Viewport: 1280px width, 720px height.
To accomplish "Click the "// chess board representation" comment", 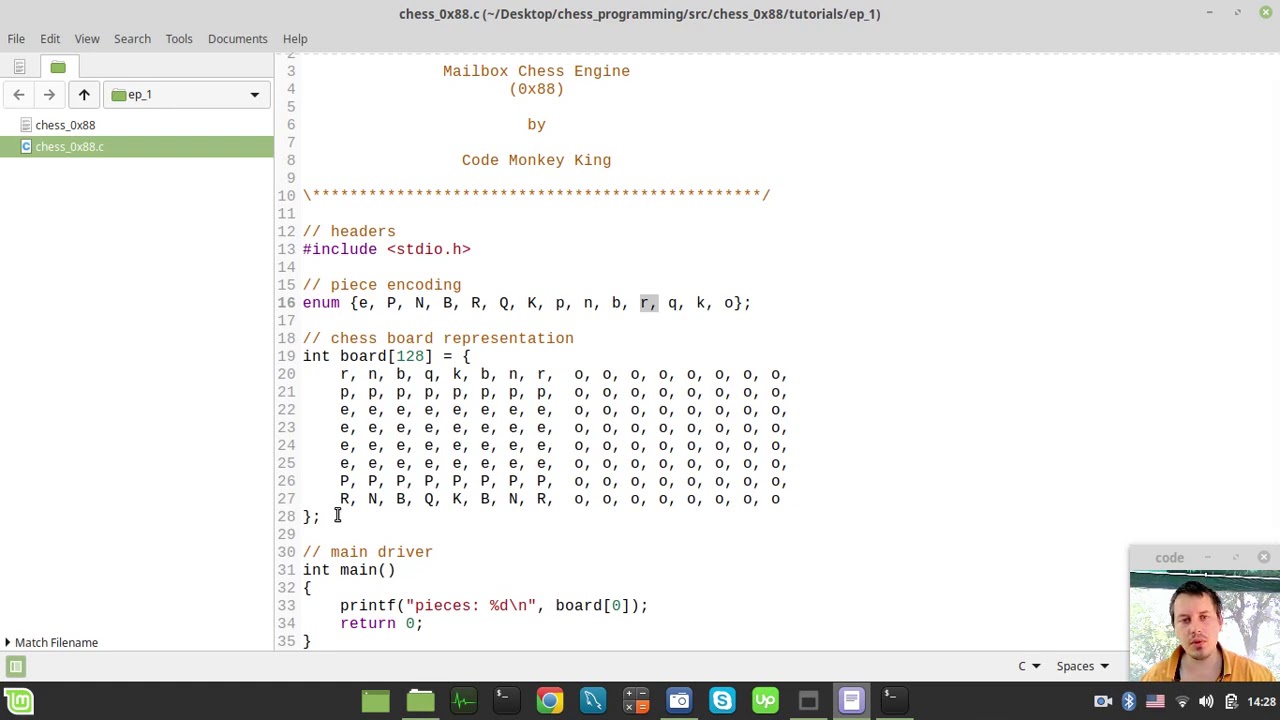I will 438,338.
